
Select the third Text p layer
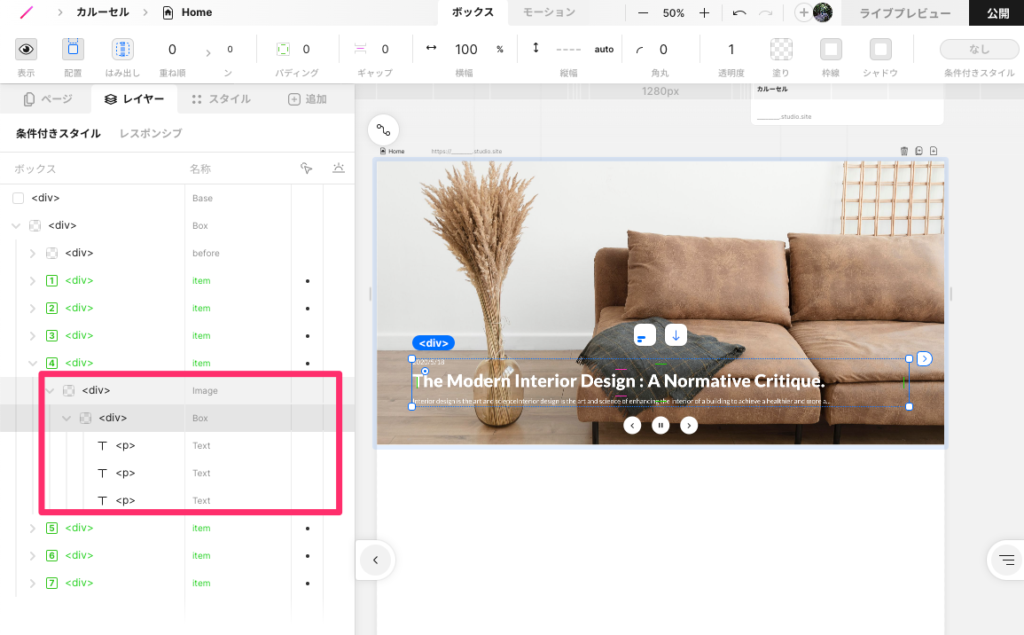tap(178, 500)
